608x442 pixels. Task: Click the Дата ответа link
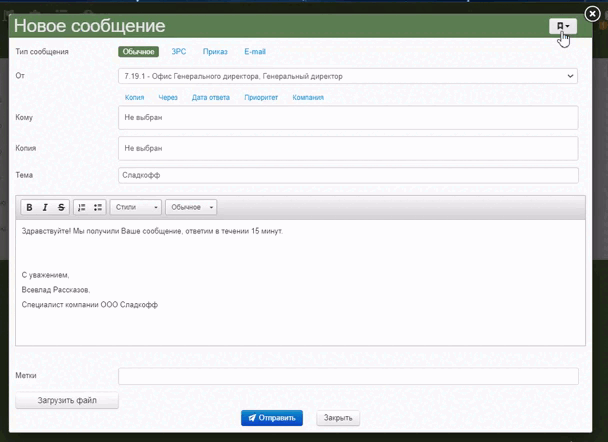pyautogui.click(x=211, y=97)
